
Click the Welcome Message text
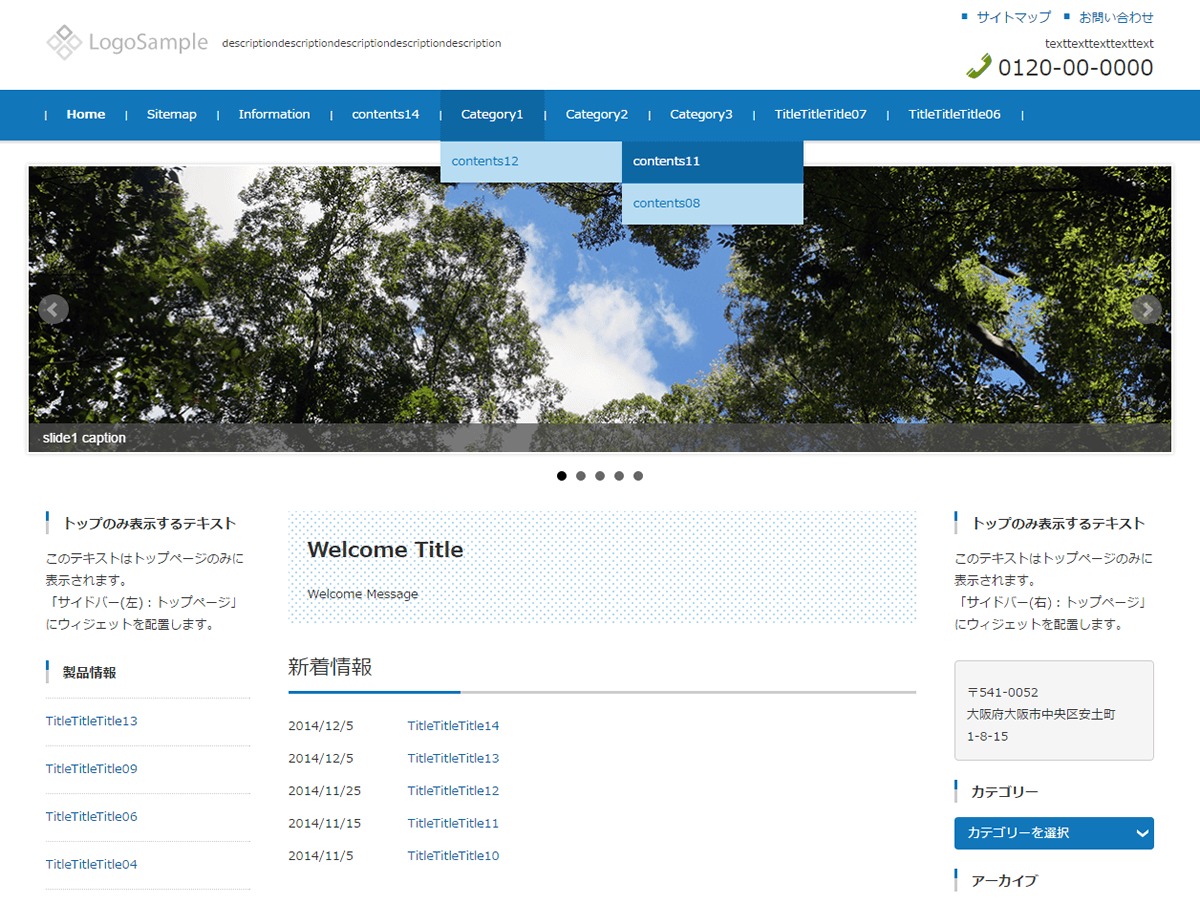point(363,594)
